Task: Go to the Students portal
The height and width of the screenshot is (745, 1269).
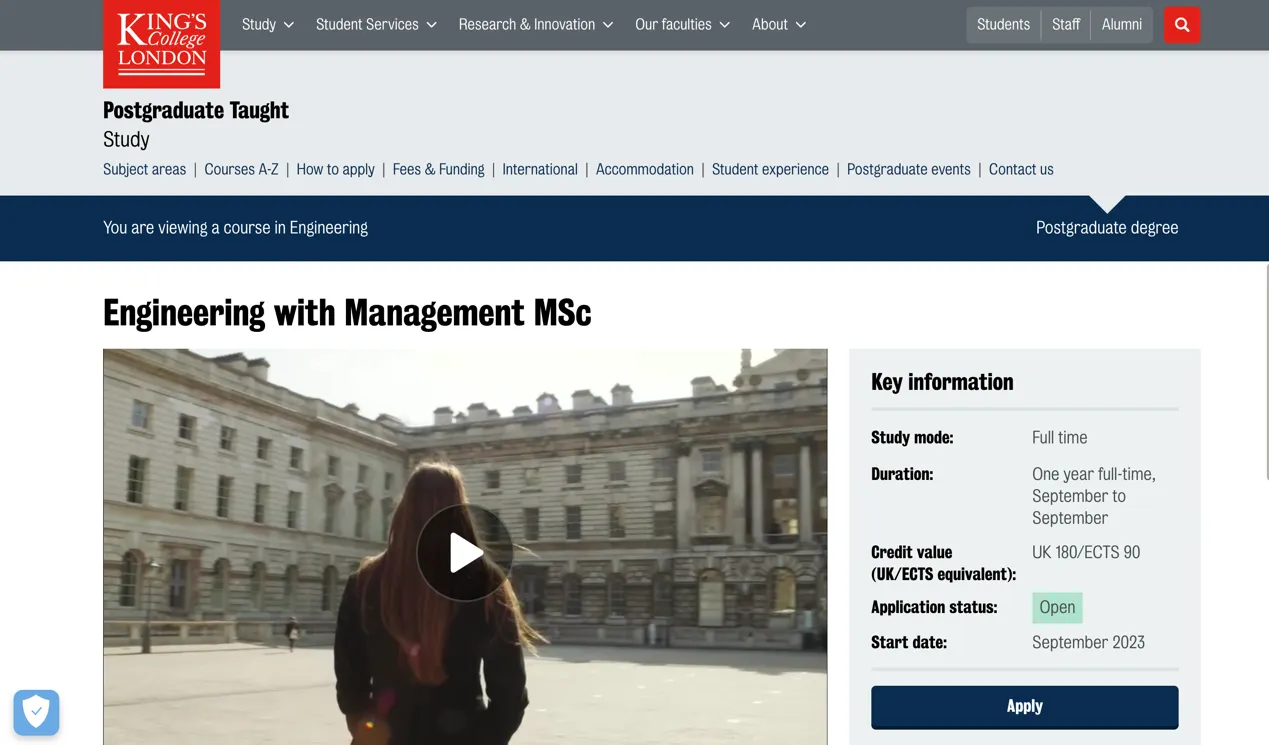Action: coord(1003,25)
